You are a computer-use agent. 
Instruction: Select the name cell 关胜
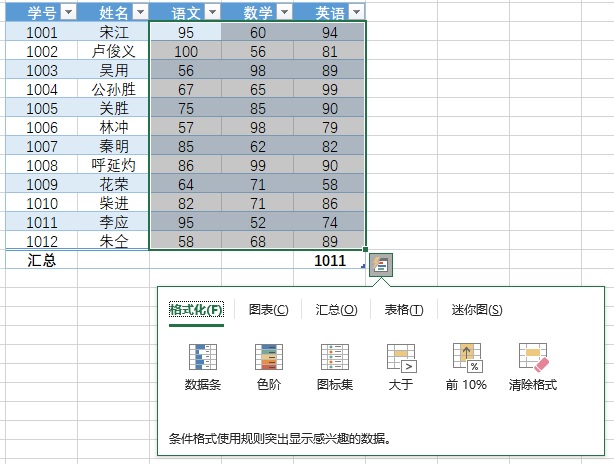113,108
